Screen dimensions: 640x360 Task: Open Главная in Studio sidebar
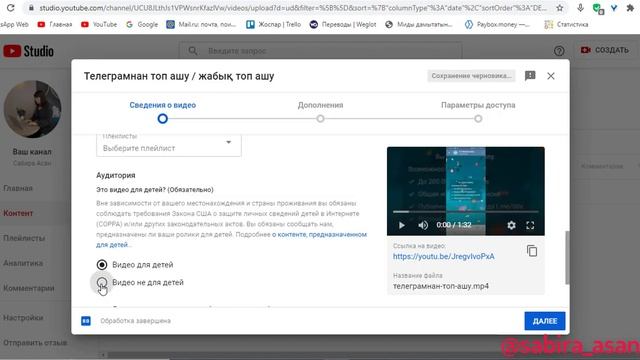click(18, 188)
